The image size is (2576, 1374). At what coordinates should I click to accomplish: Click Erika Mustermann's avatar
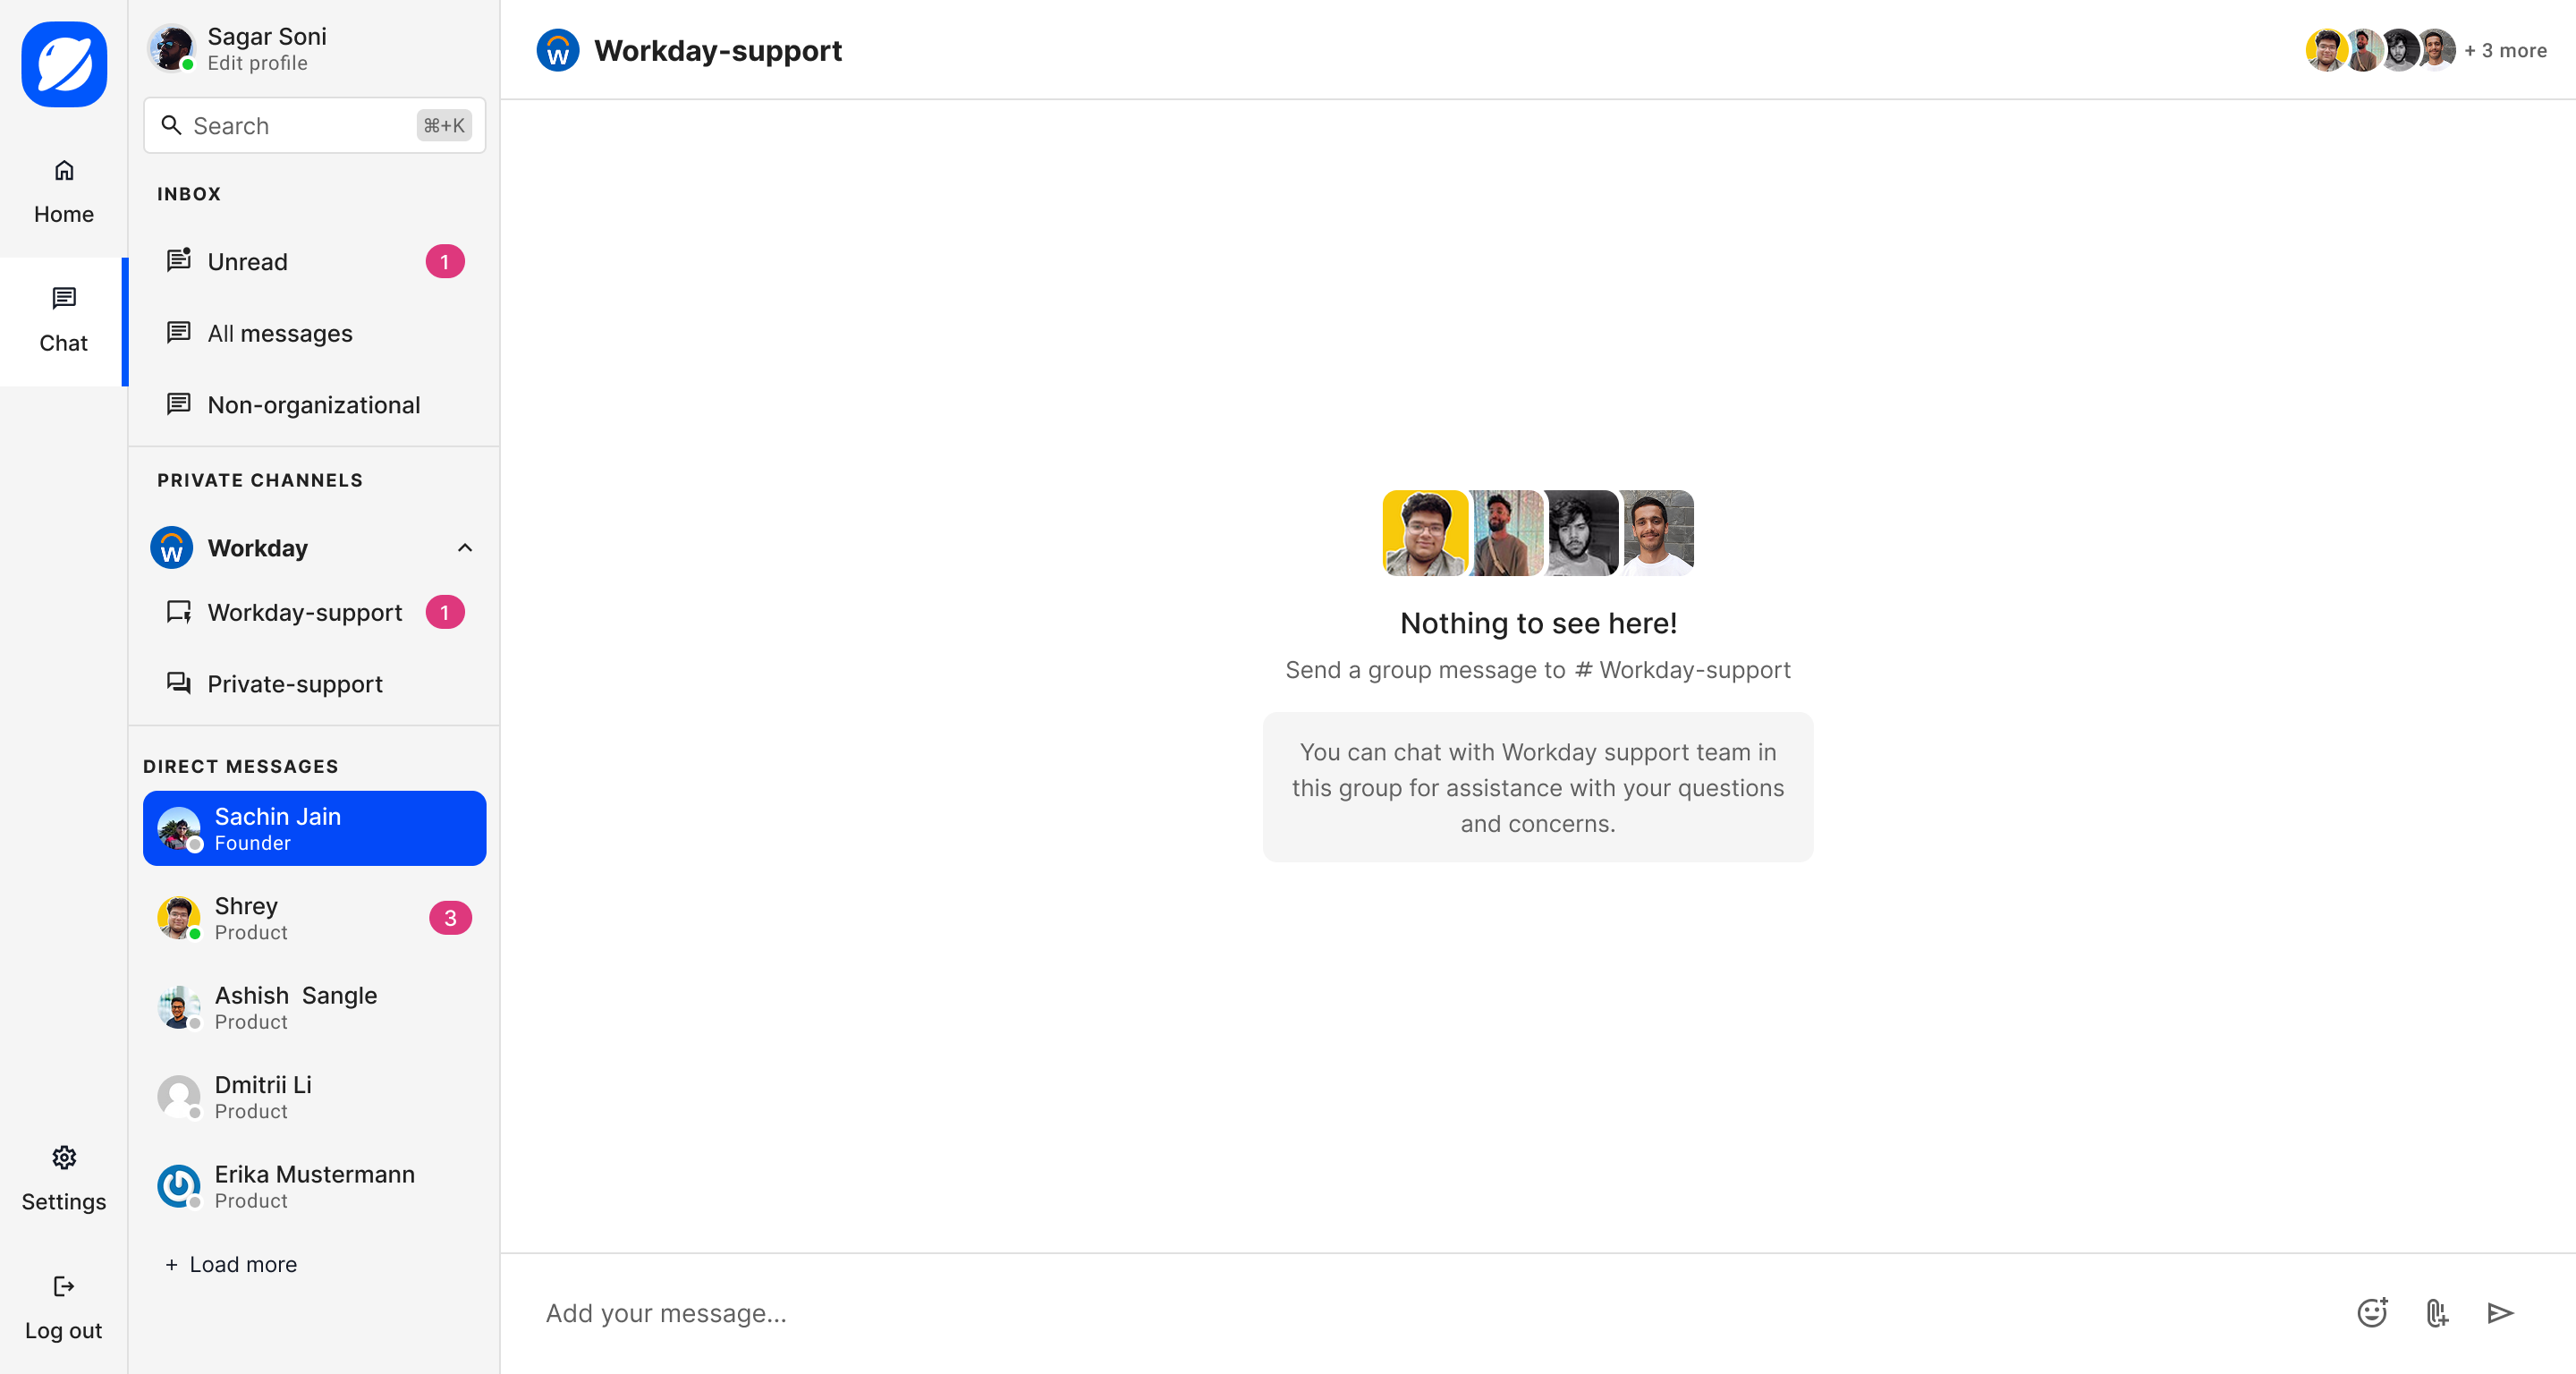[179, 1186]
